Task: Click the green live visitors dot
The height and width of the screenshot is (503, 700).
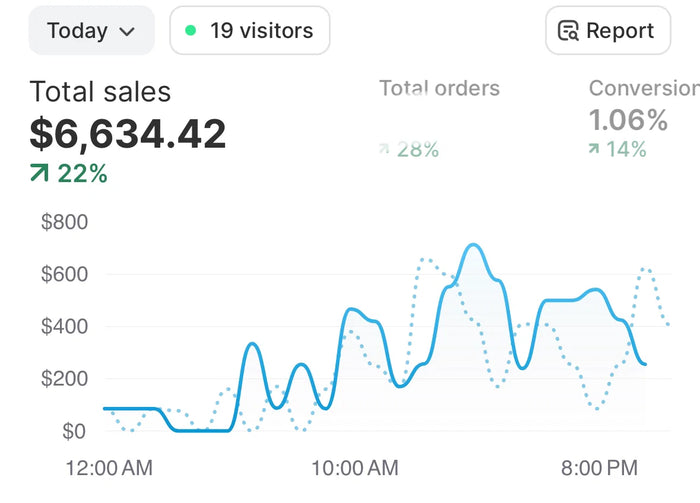Action: point(190,30)
